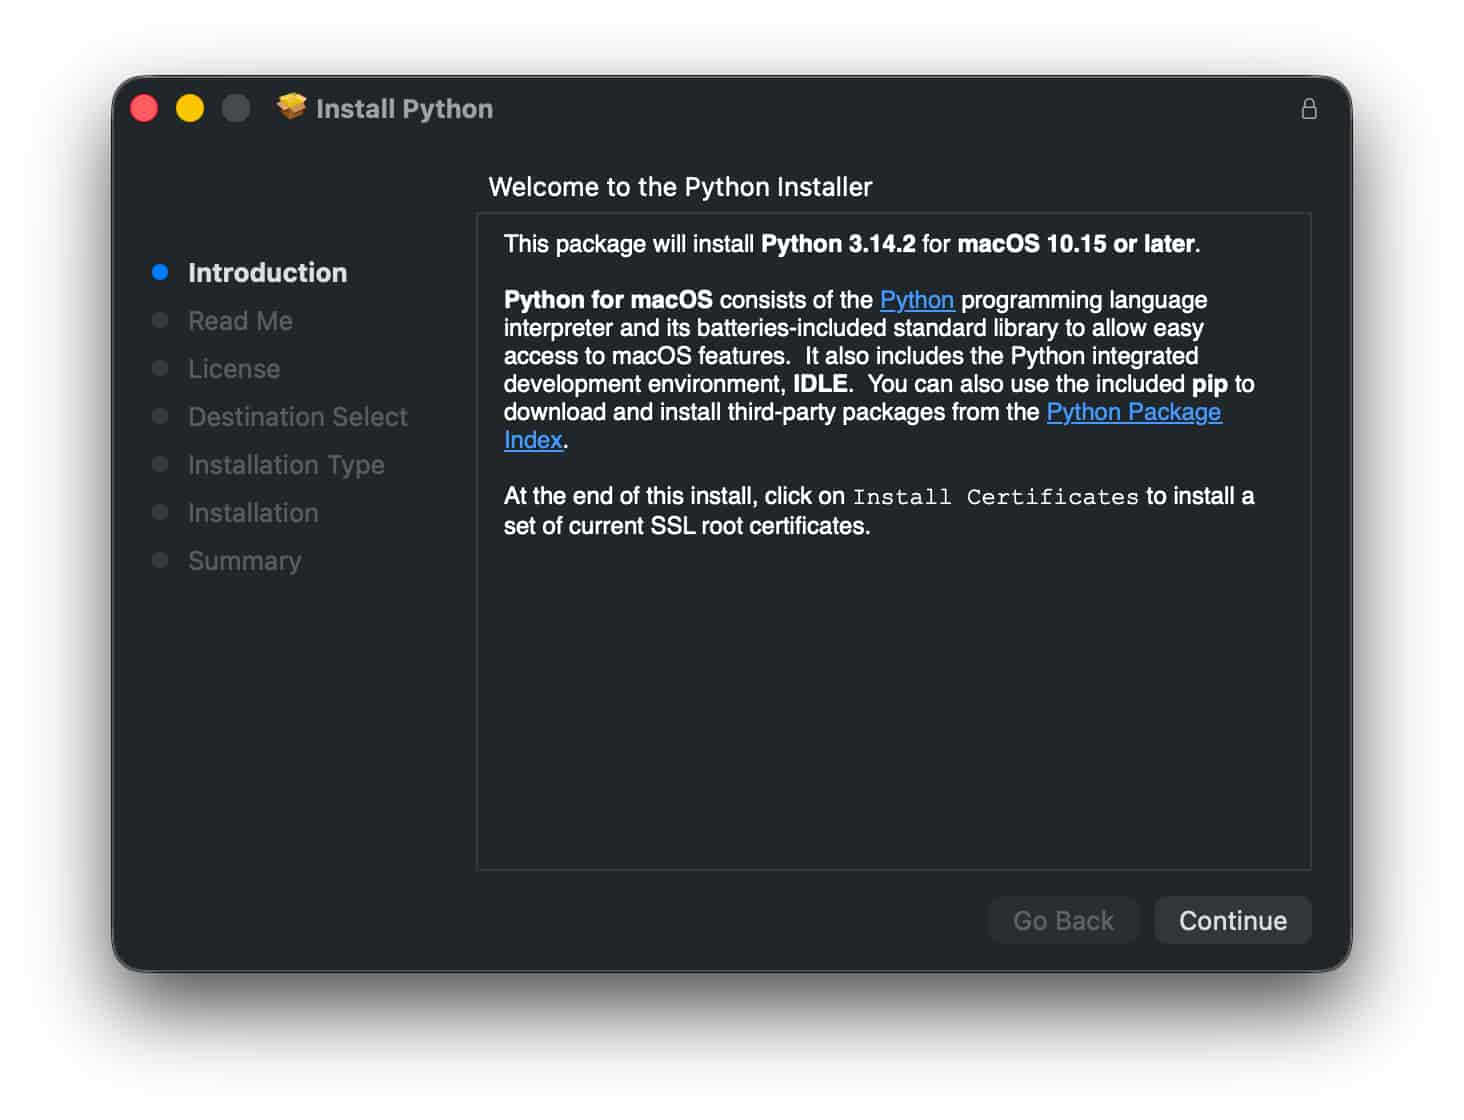
Task: Jump to the Destination Select step
Action: 297,417
